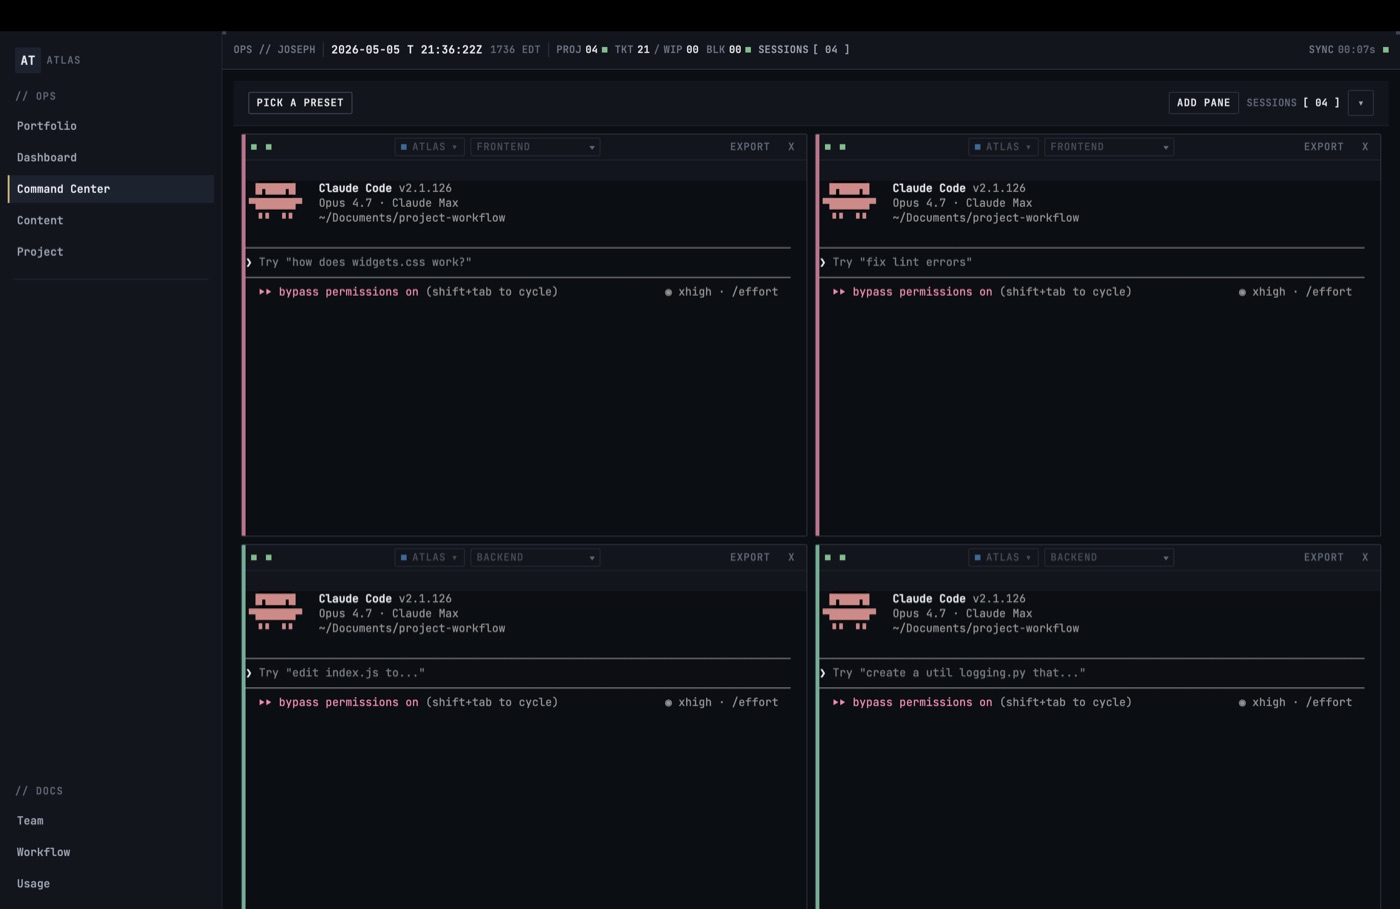Click Claude logo in fix lint errors pane

pyautogui.click(x=849, y=201)
